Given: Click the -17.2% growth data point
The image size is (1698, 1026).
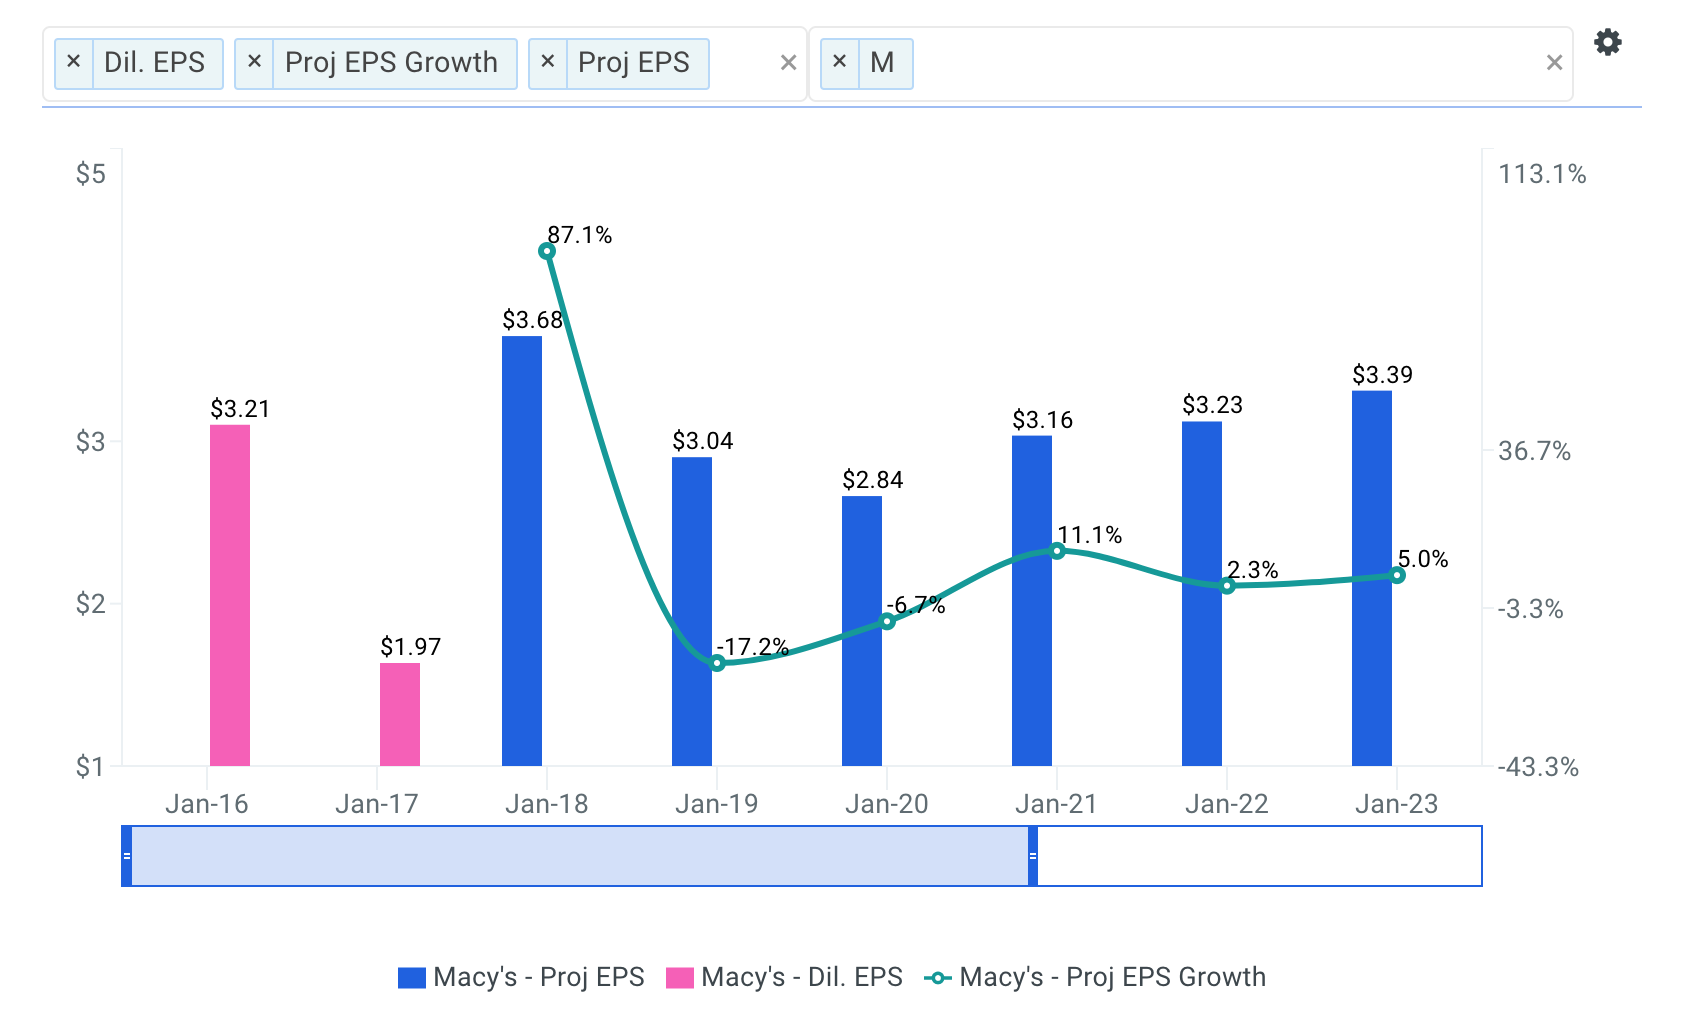Looking at the screenshot, I should coord(717,663).
